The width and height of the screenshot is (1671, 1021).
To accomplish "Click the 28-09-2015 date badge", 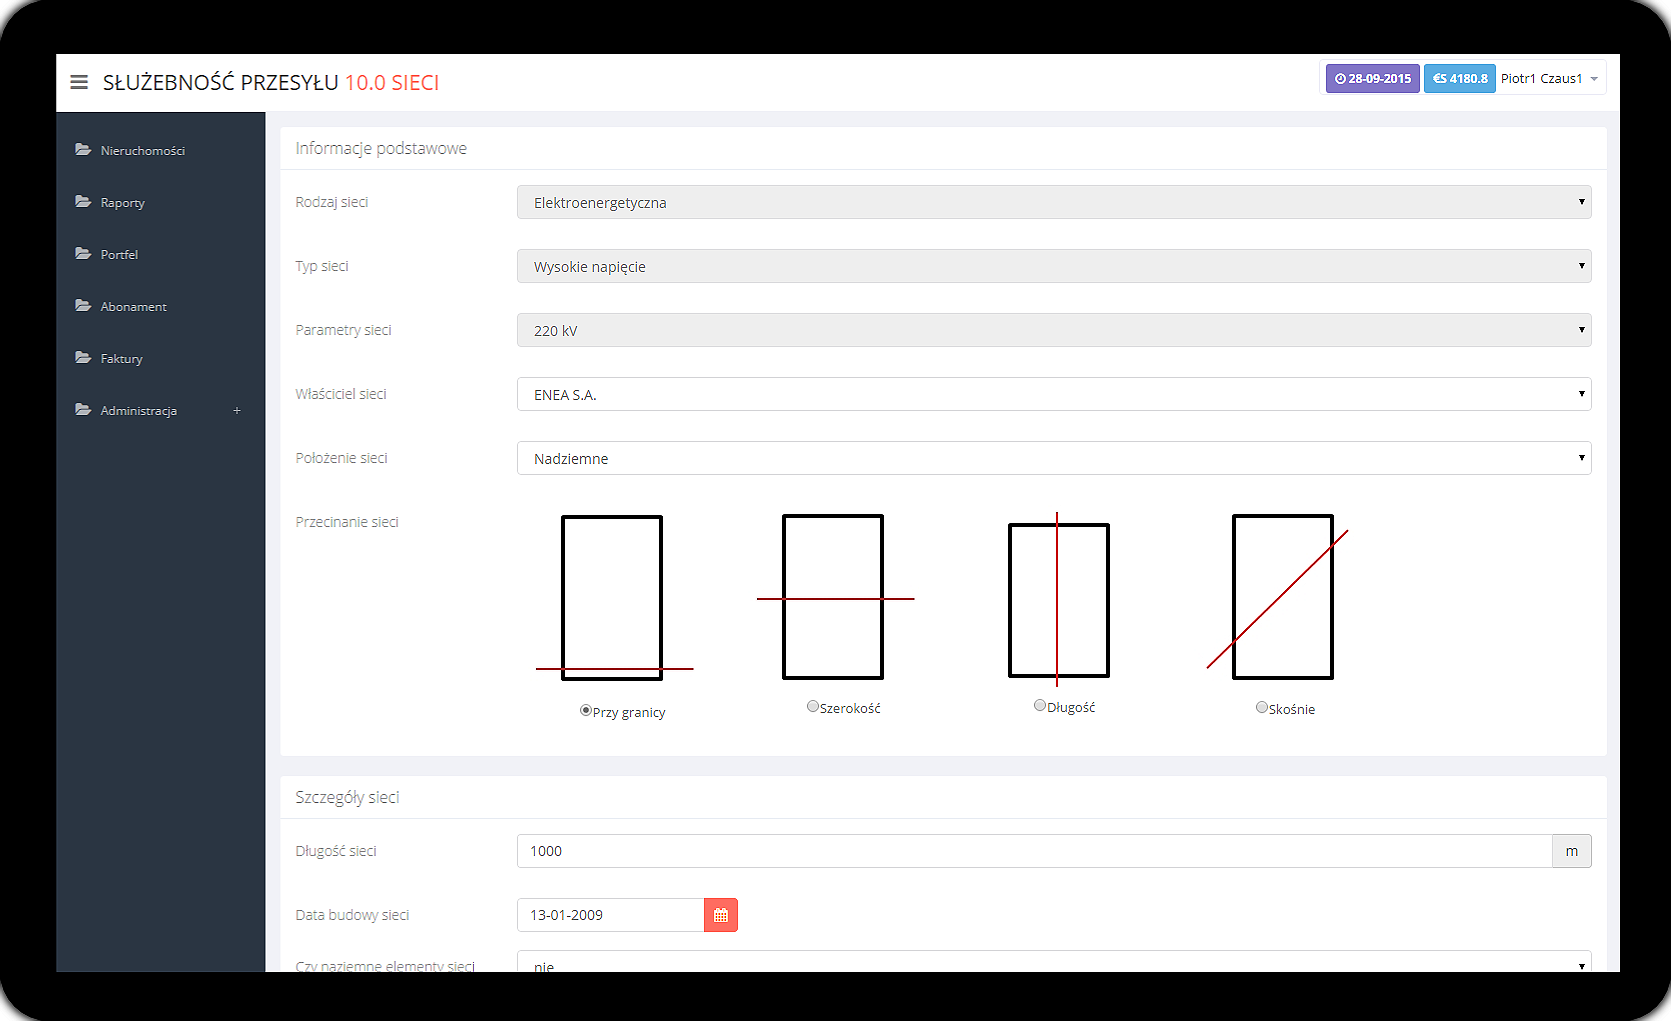I will pos(1372,78).
